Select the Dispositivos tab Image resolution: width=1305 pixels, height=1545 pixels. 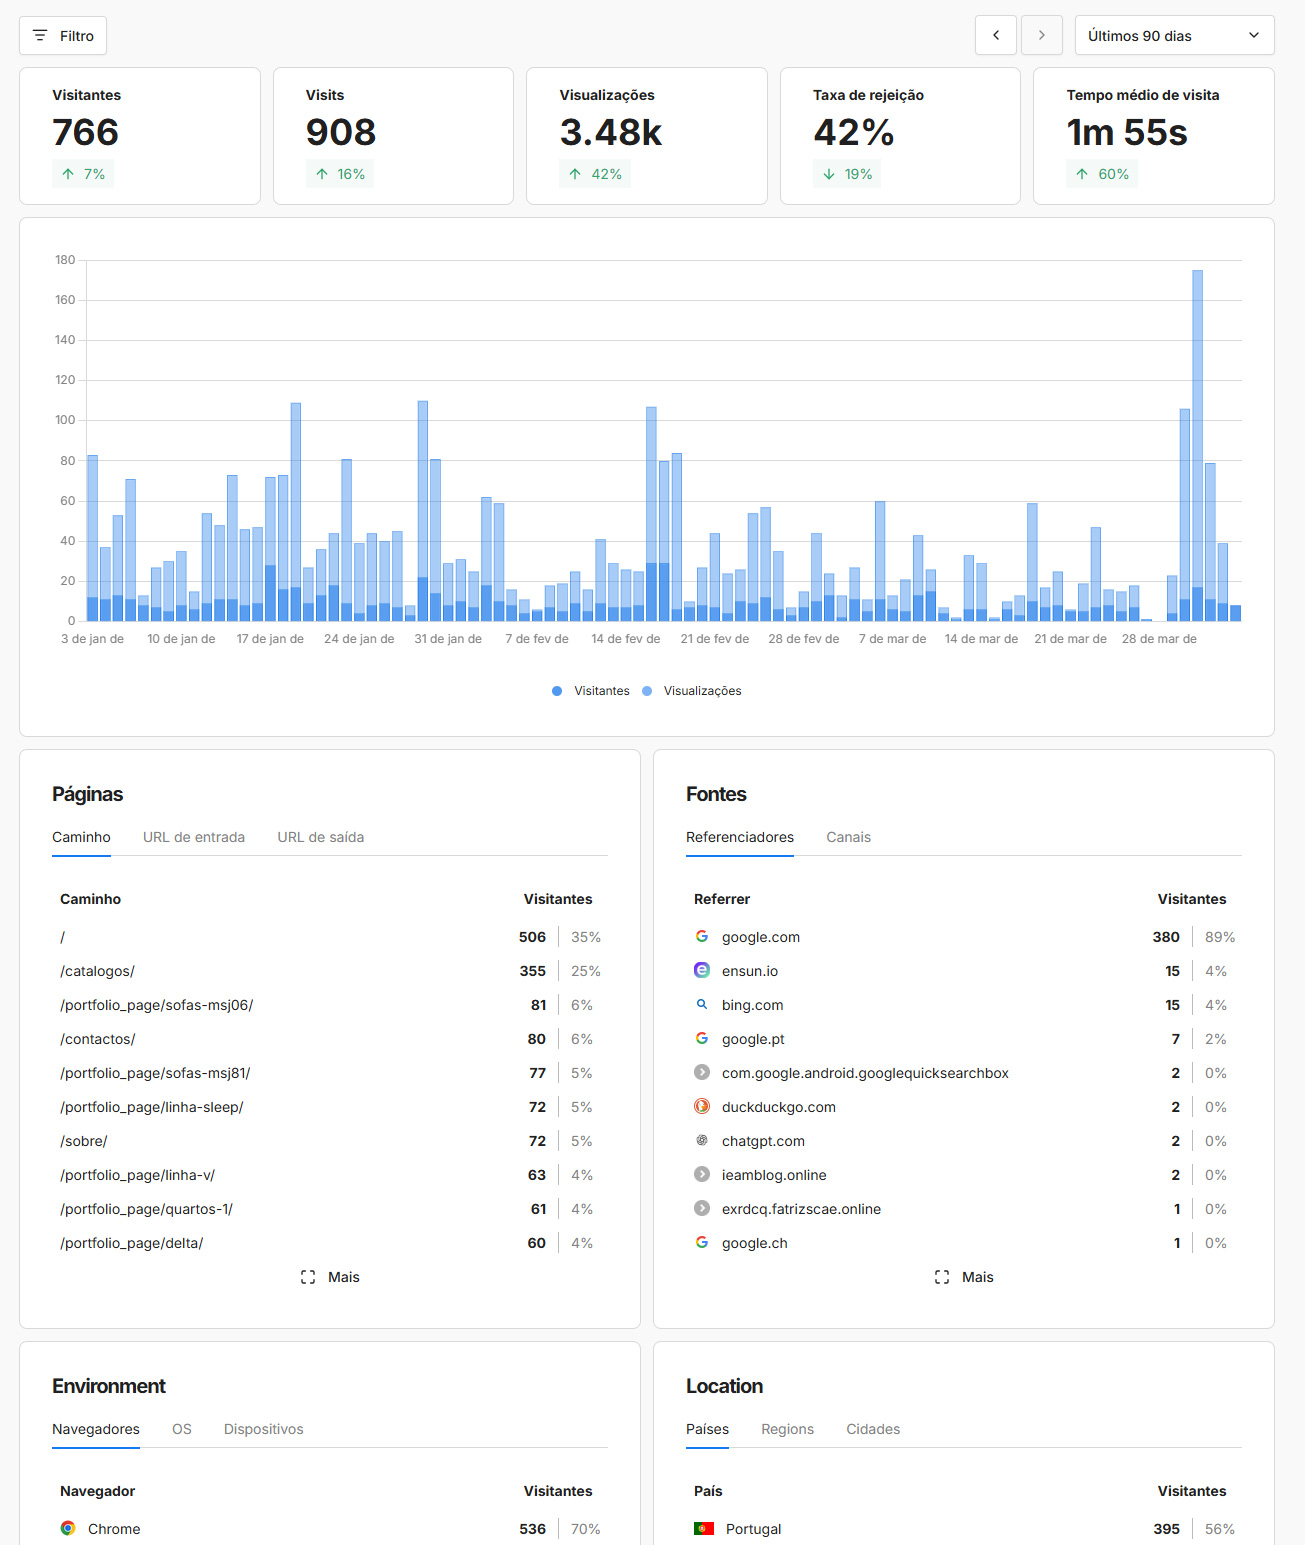263,1429
